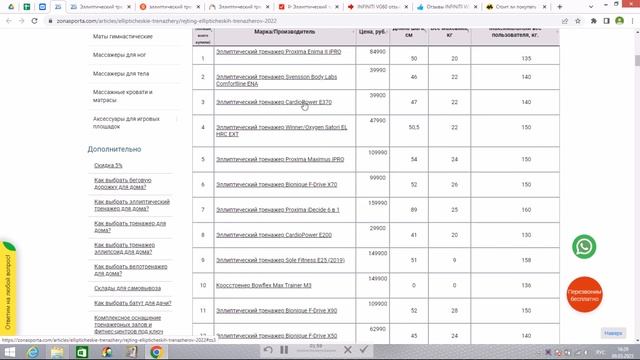Open the share page icon in address bar

pos(565,21)
